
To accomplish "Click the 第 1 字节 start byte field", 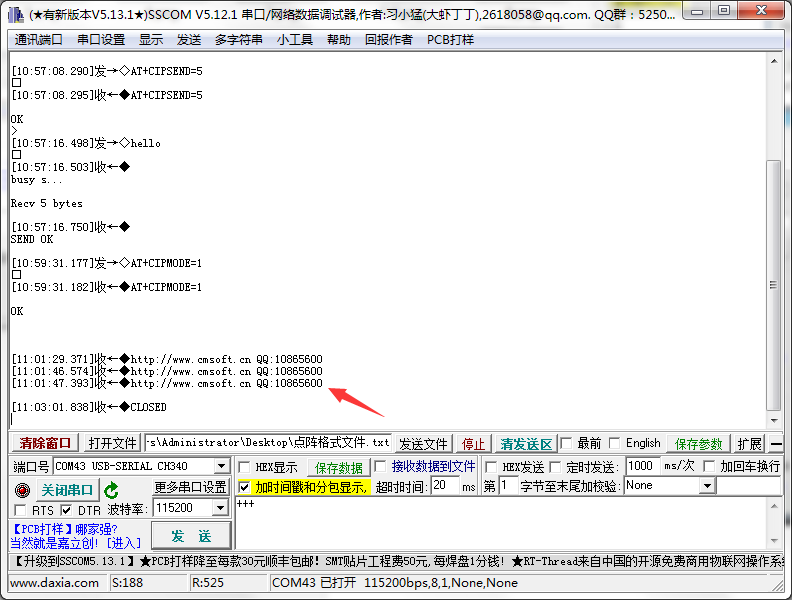I will coord(508,486).
